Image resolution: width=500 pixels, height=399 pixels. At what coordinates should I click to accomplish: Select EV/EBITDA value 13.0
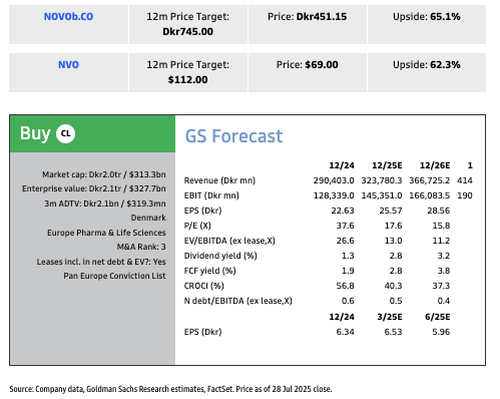point(393,241)
